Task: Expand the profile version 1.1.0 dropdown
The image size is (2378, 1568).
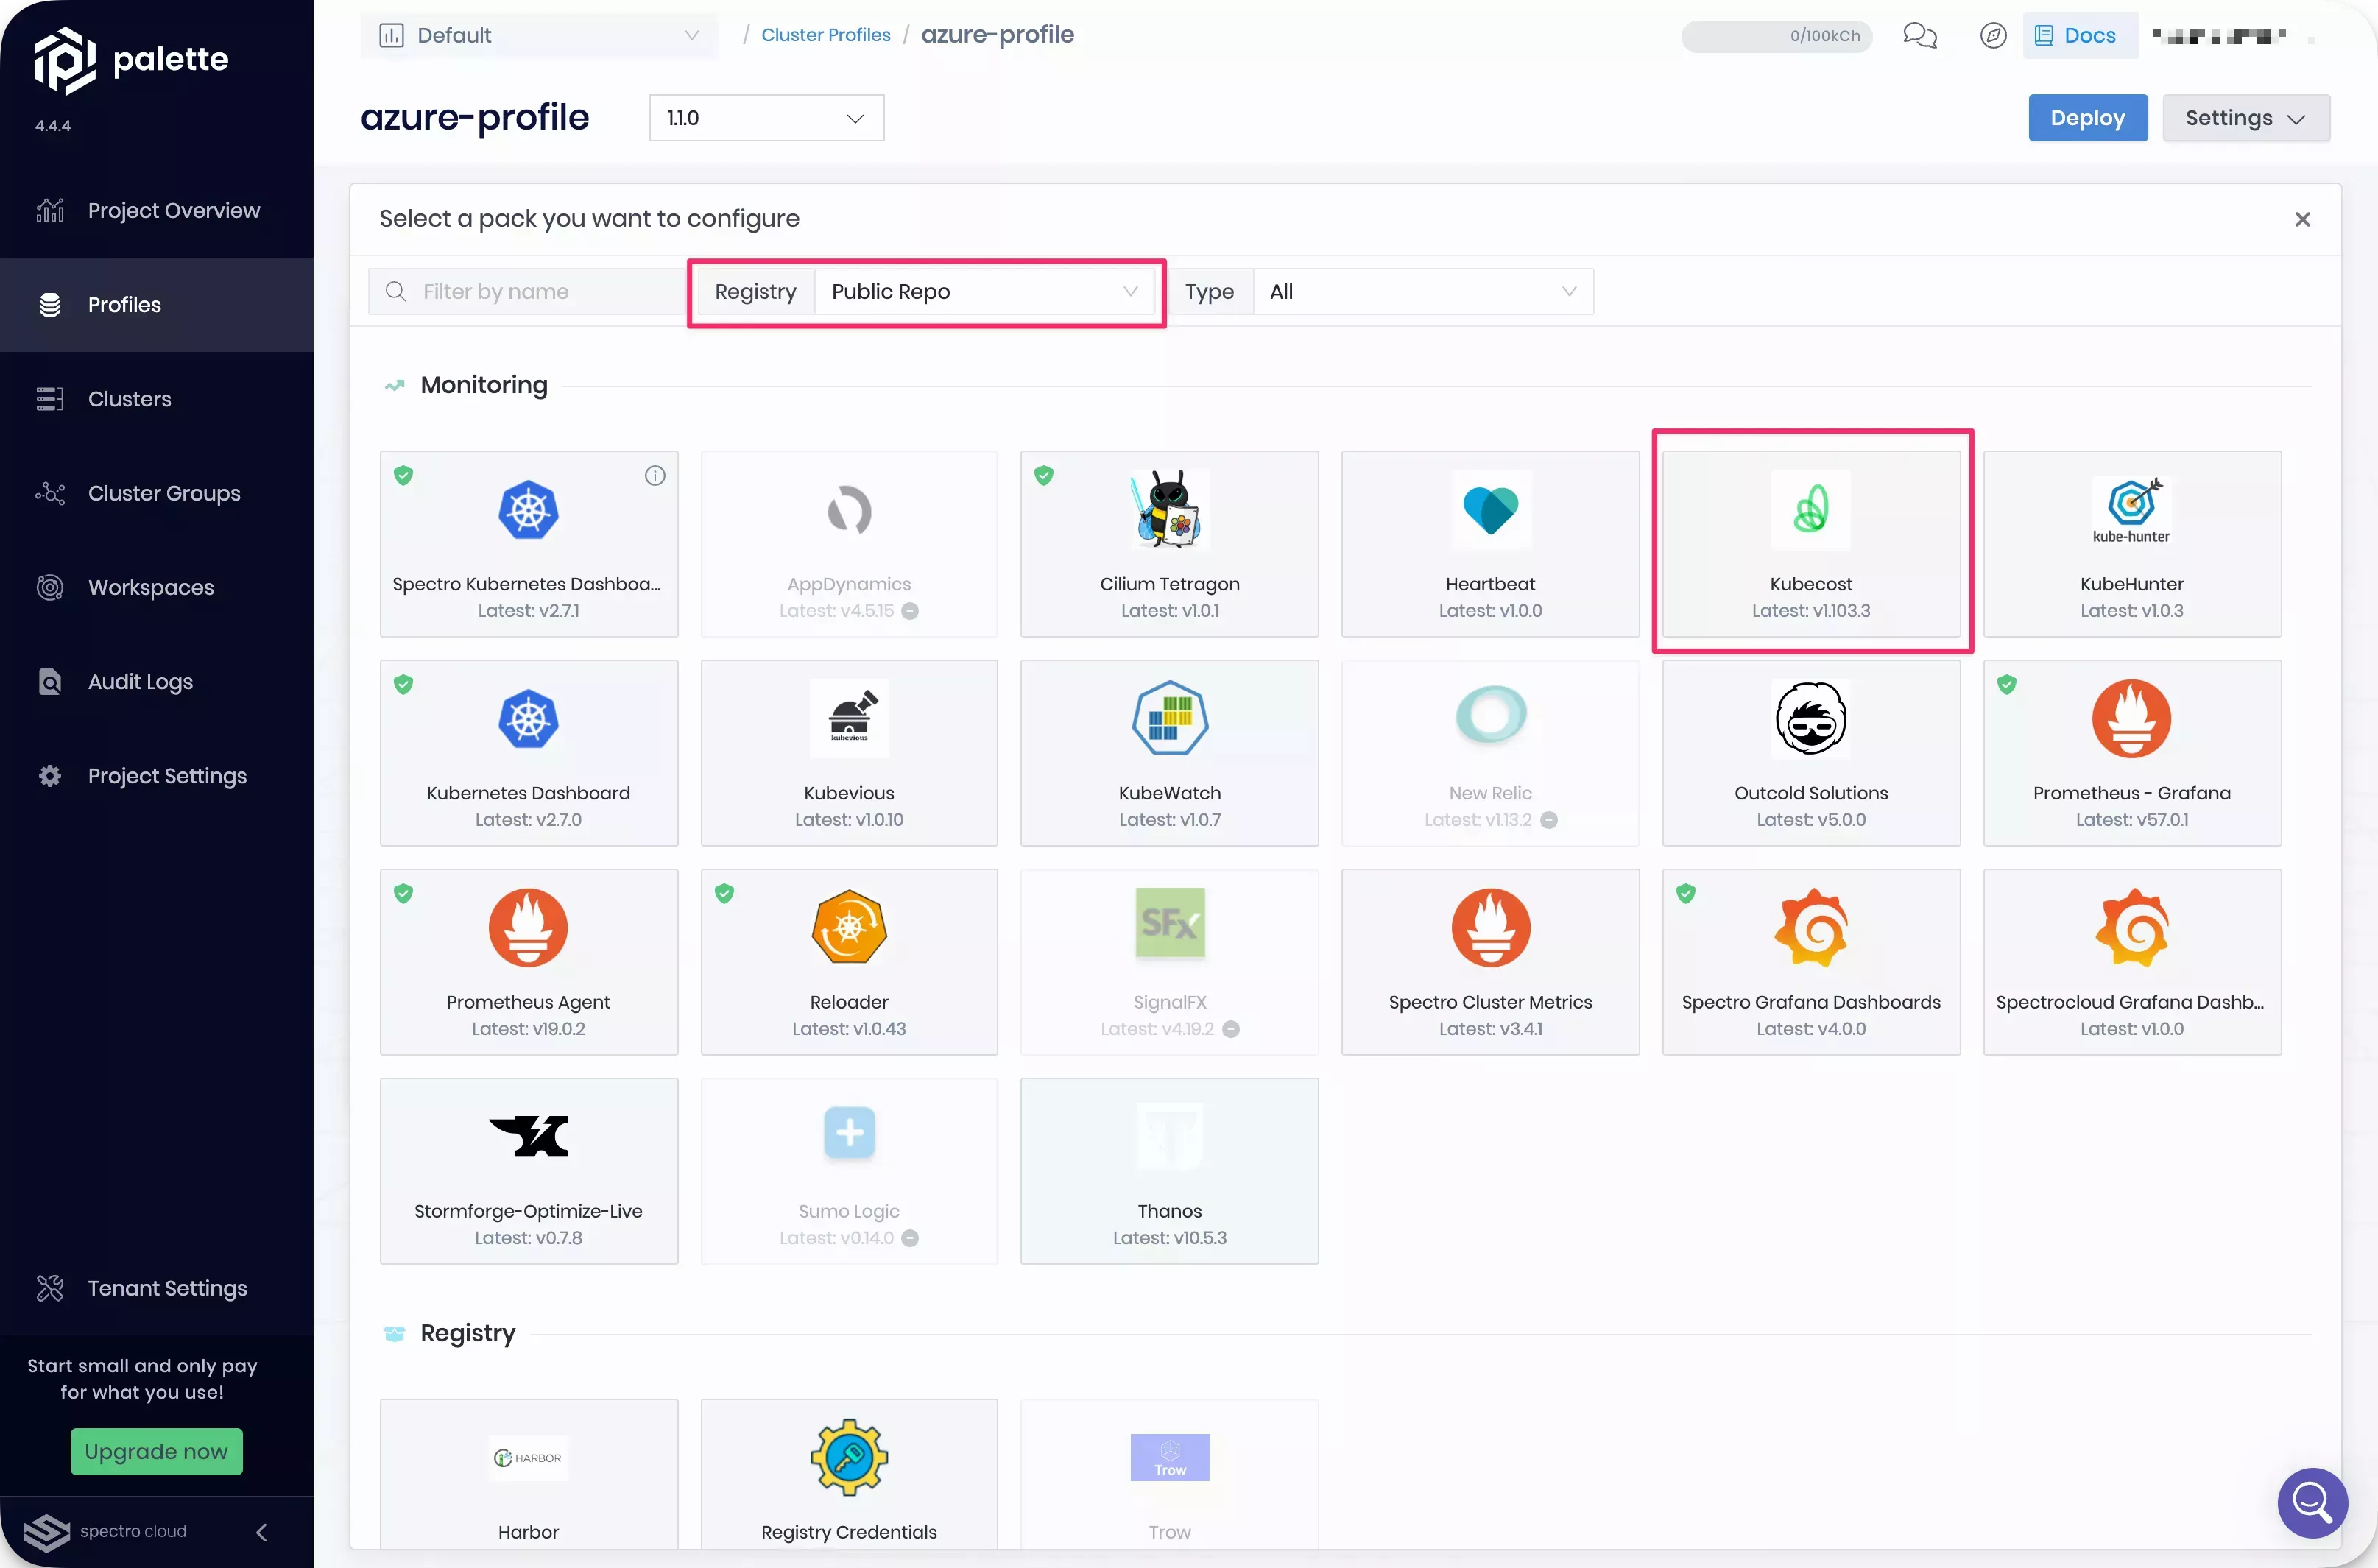Action: (766, 118)
